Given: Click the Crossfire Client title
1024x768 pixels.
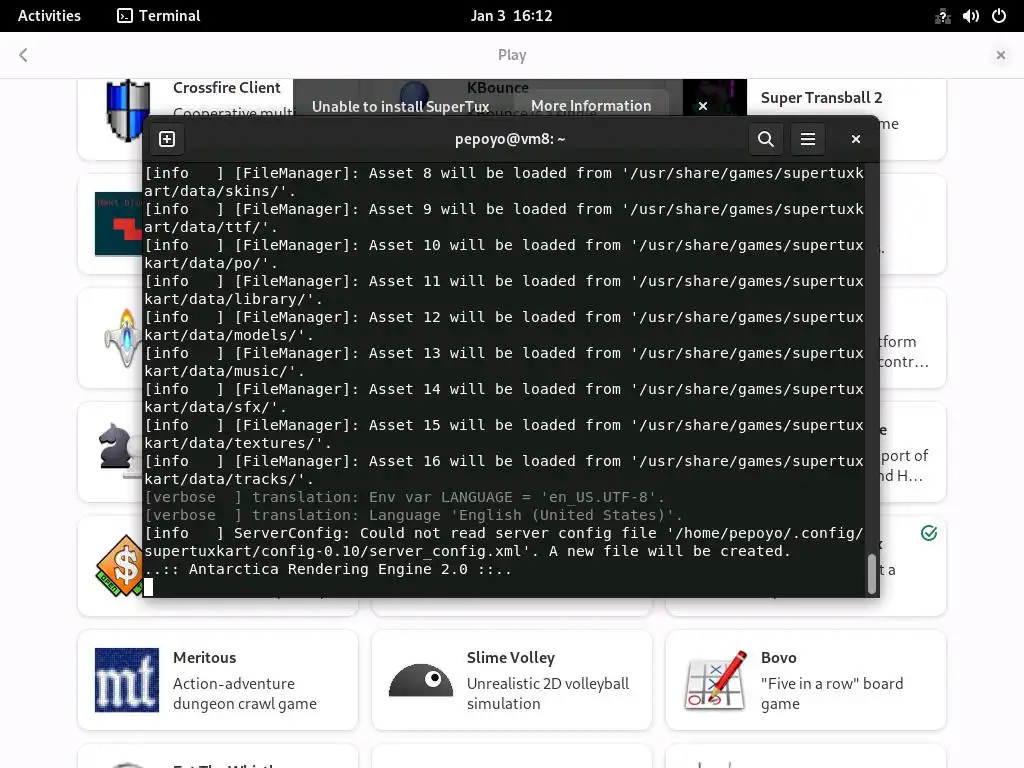Looking at the screenshot, I should point(227,88).
